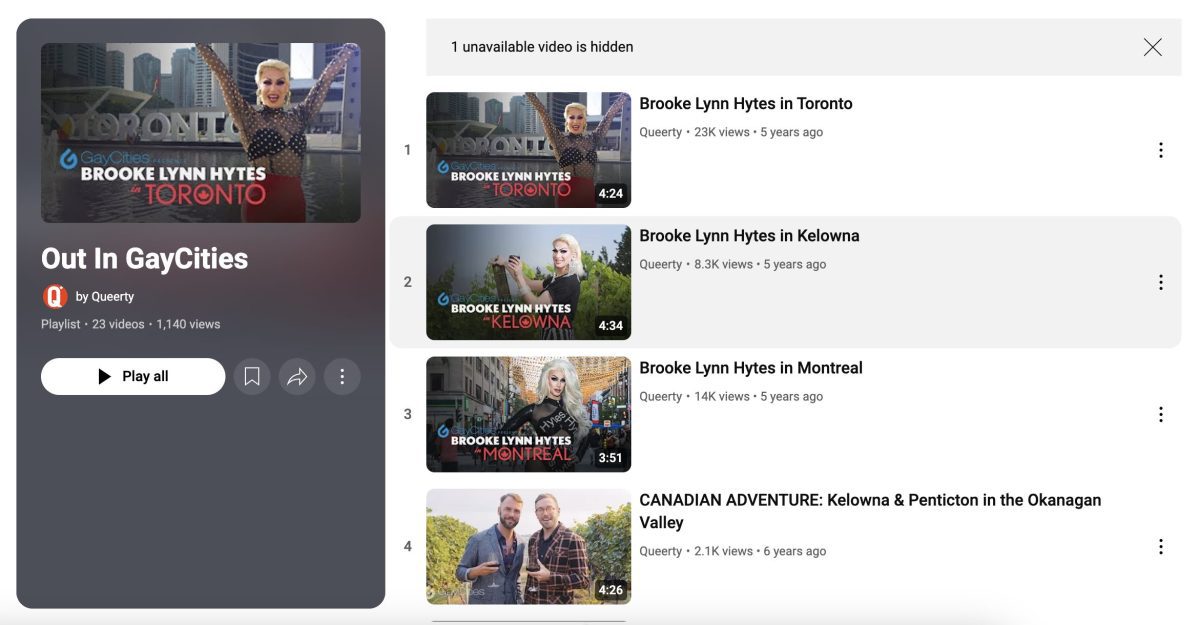Click the Play all button
The image size is (1200, 625).
pyautogui.click(x=133, y=377)
